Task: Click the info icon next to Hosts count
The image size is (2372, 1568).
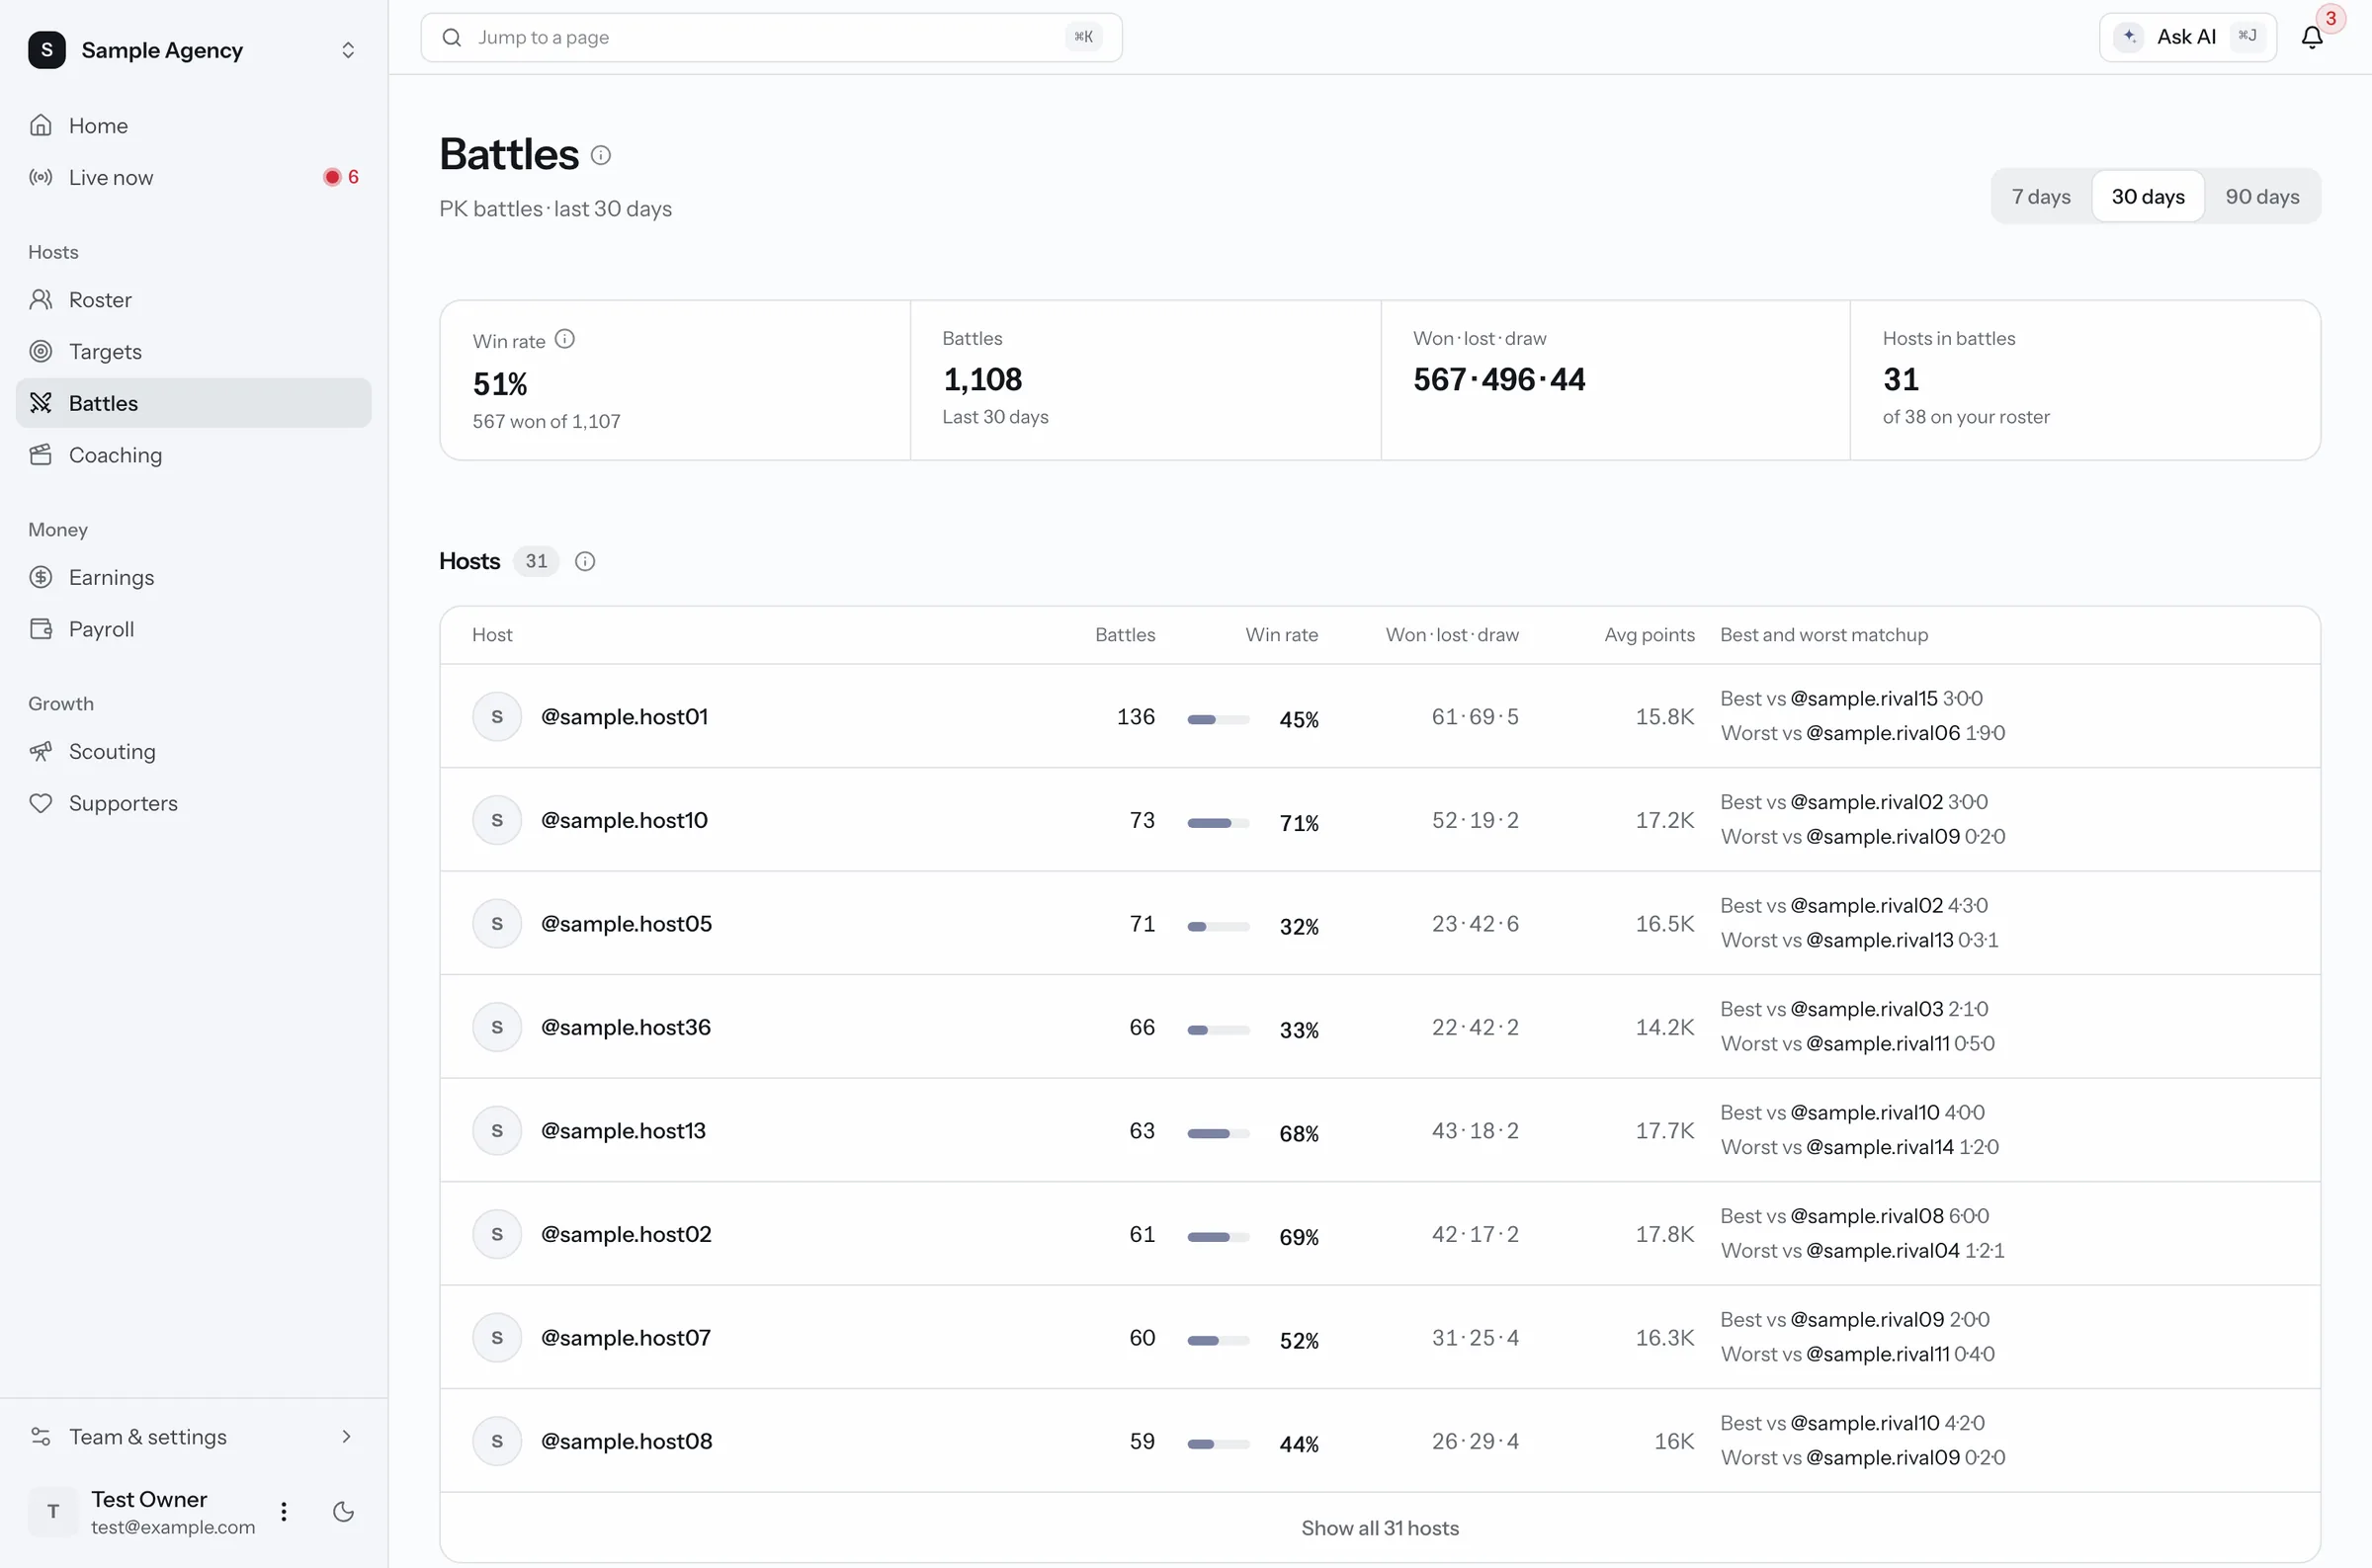Action: (x=585, y=561)
